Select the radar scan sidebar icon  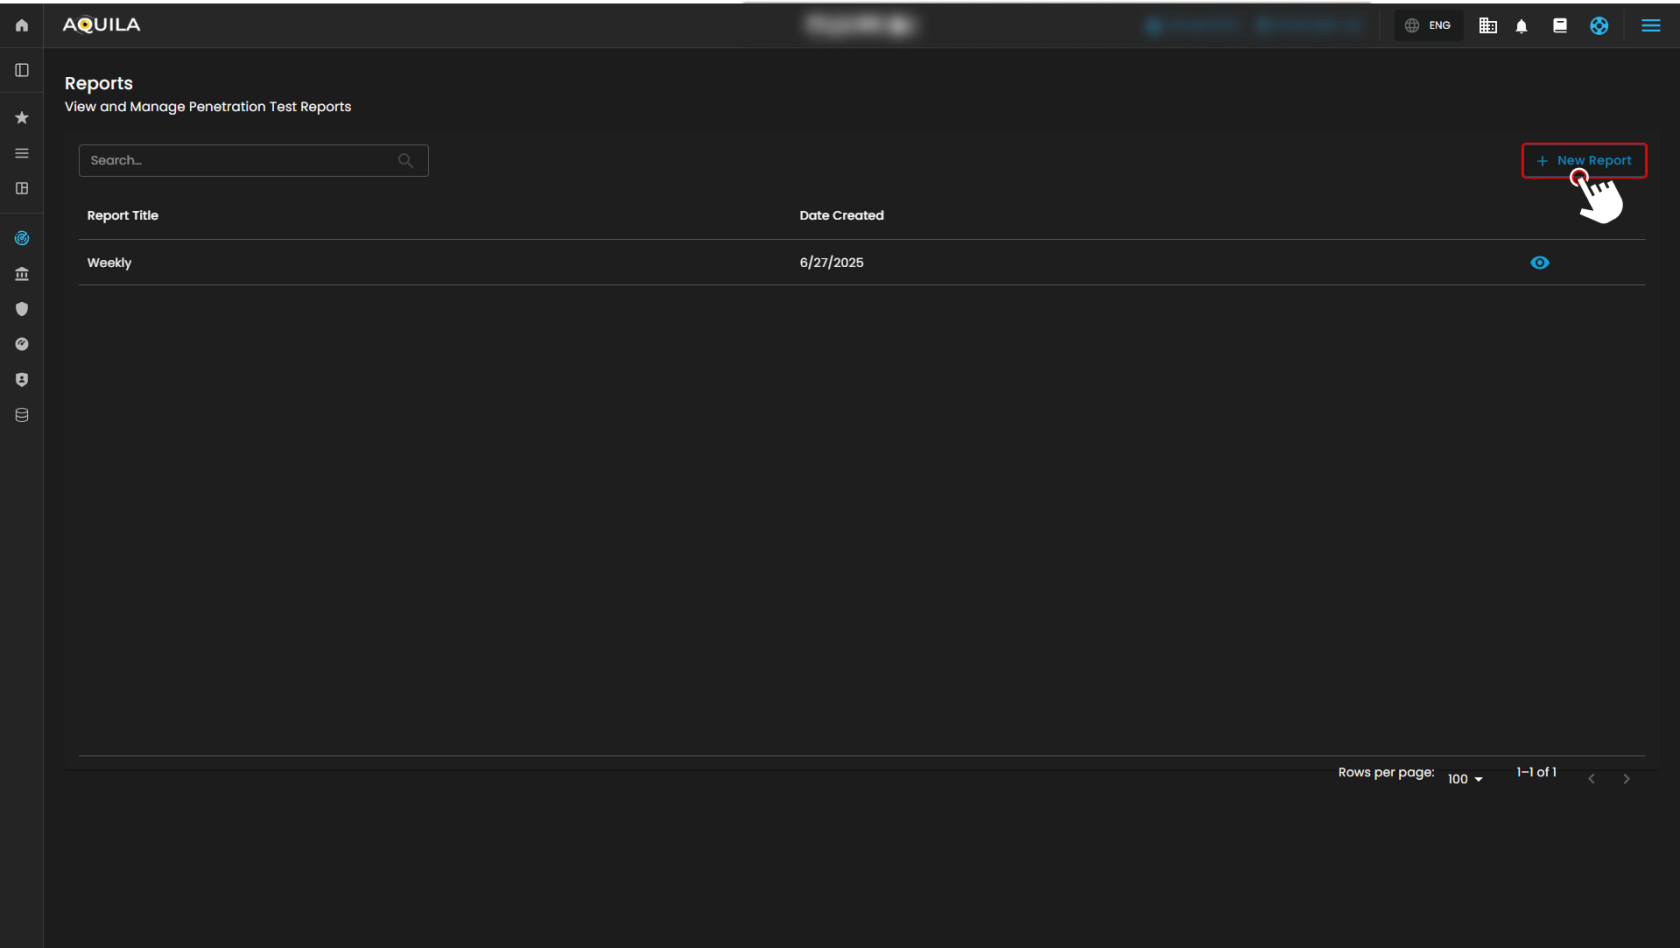point(22,238)
